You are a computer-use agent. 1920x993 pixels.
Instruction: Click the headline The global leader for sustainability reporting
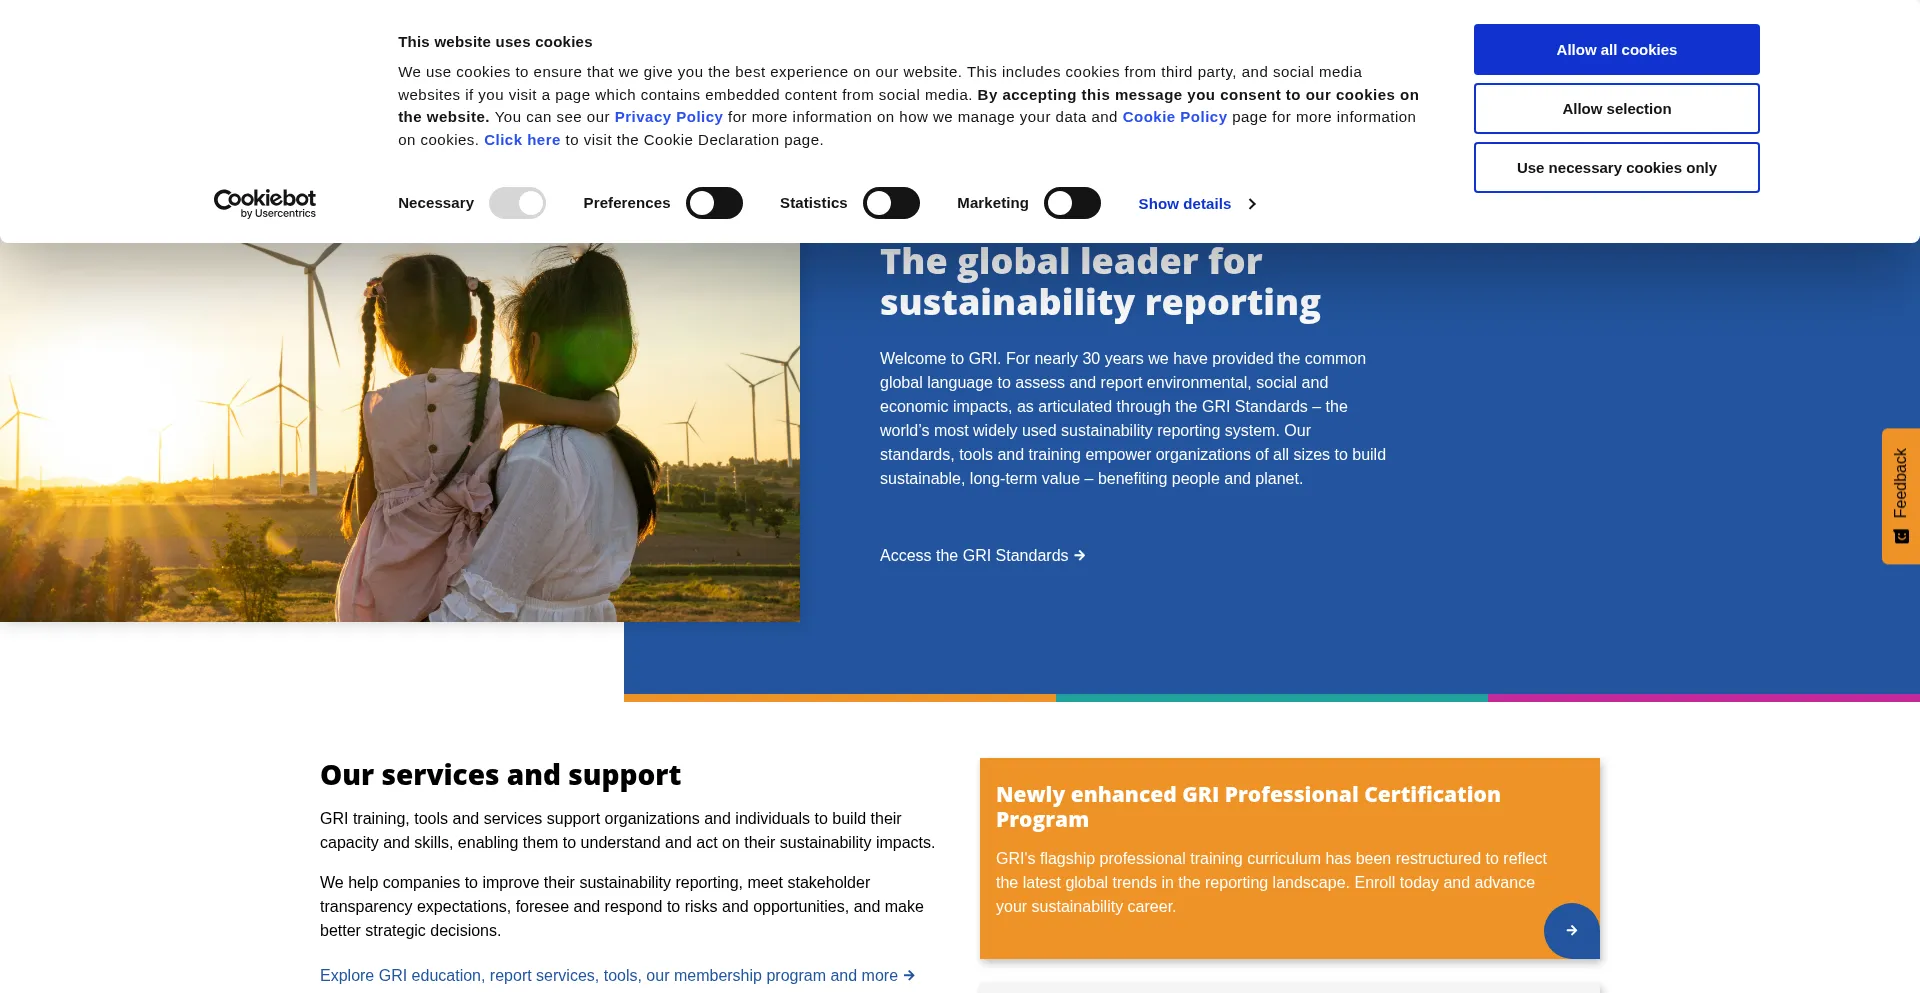tap(1100, 282)
